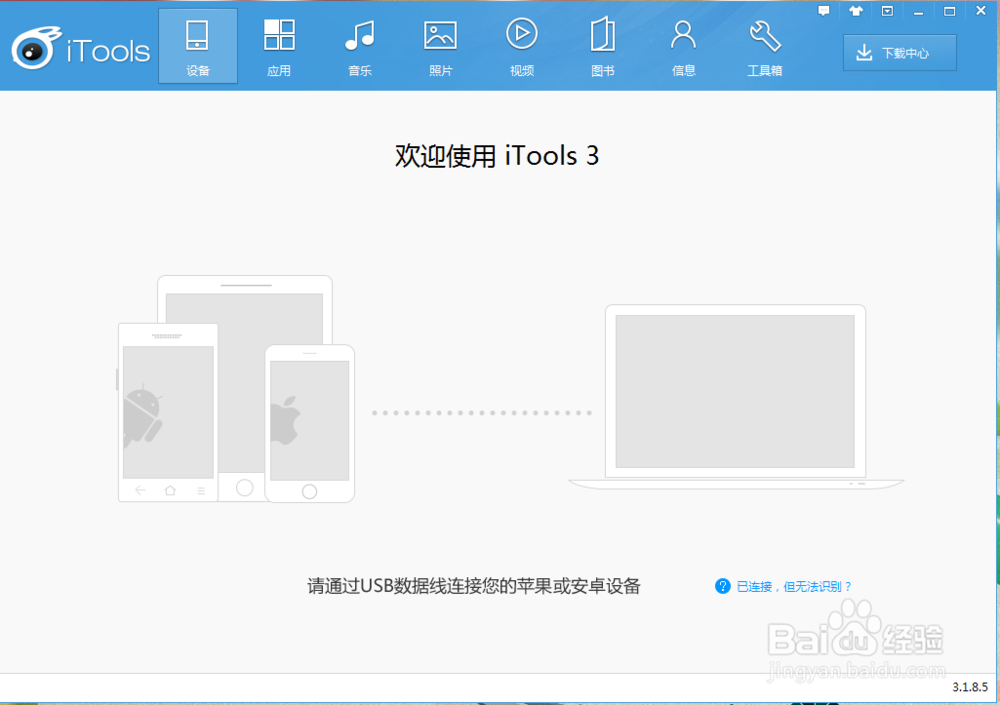
Task: Open the skin T-shirt icon
Action: point(856,11)
